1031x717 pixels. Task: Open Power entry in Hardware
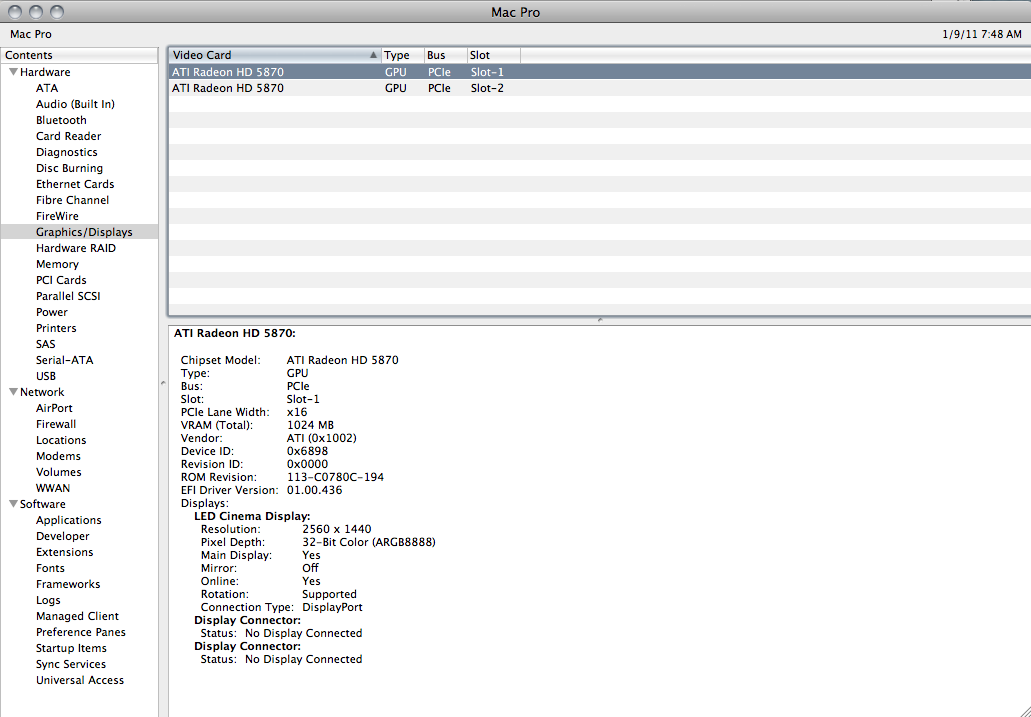52,312
